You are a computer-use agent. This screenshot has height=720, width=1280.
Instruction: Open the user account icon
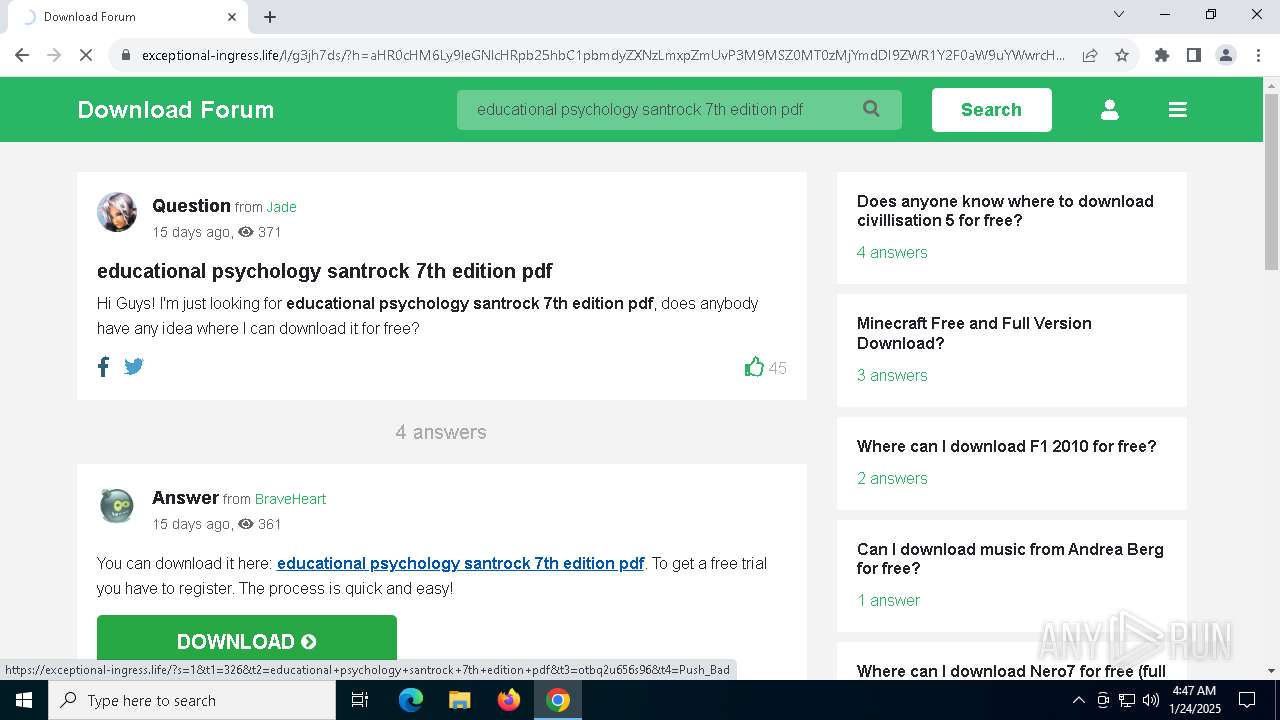pyautogui.click(x=1109, y=110)
